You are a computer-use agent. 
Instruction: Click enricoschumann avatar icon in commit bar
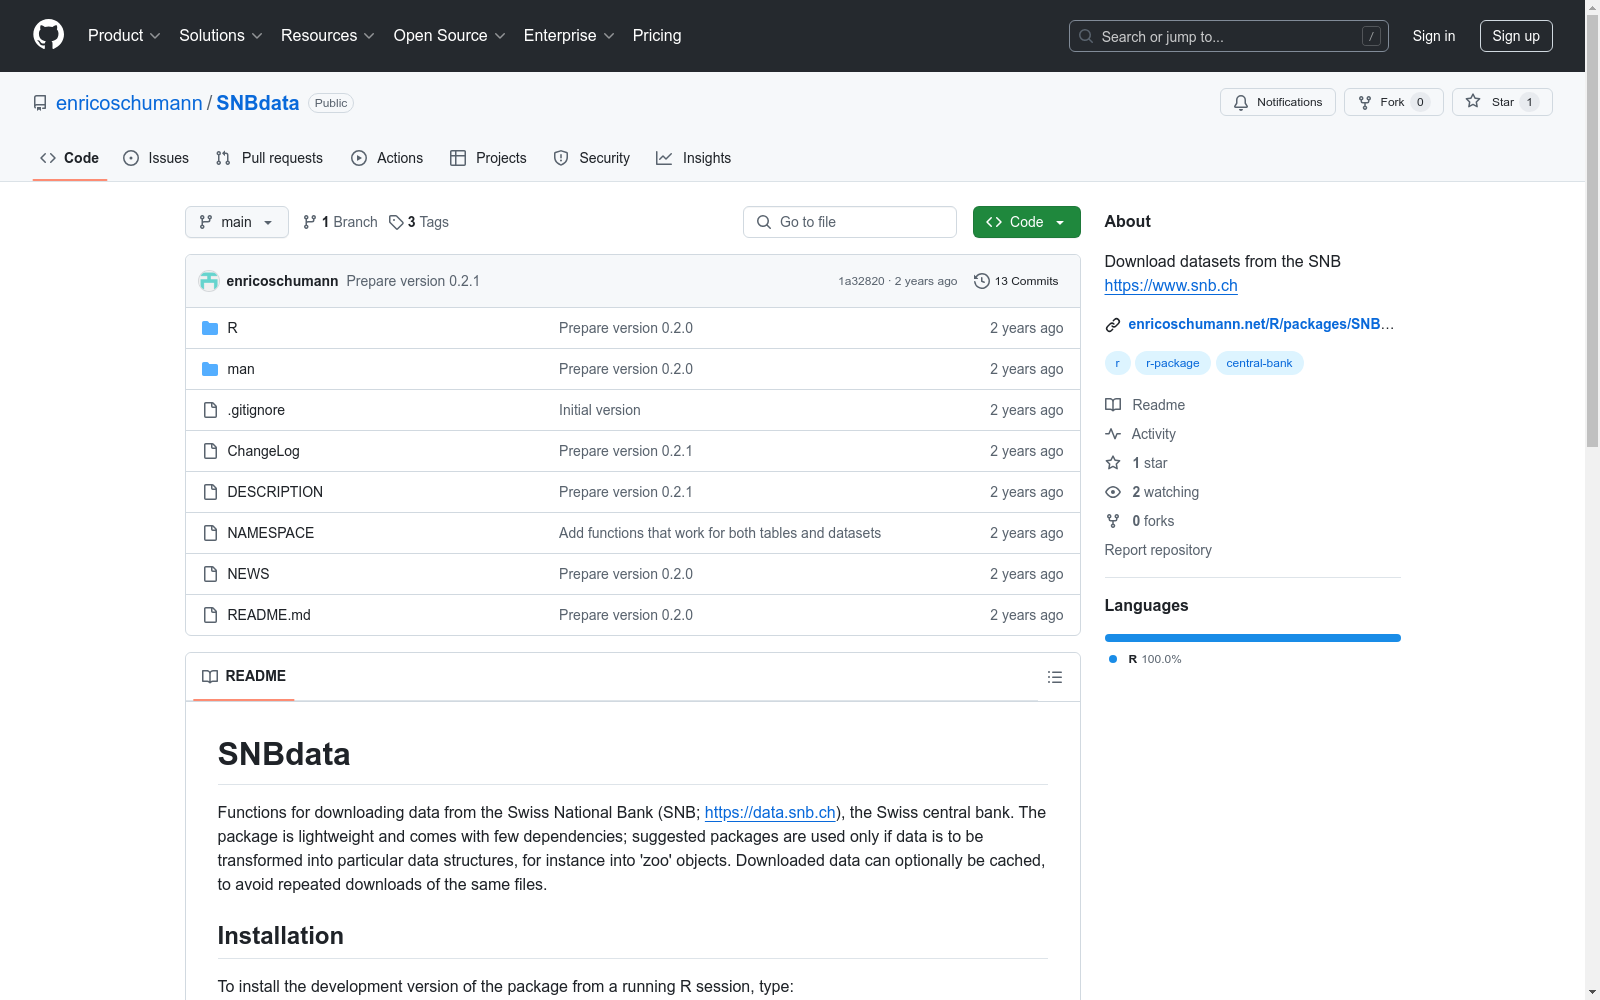[x=209, y=281]
